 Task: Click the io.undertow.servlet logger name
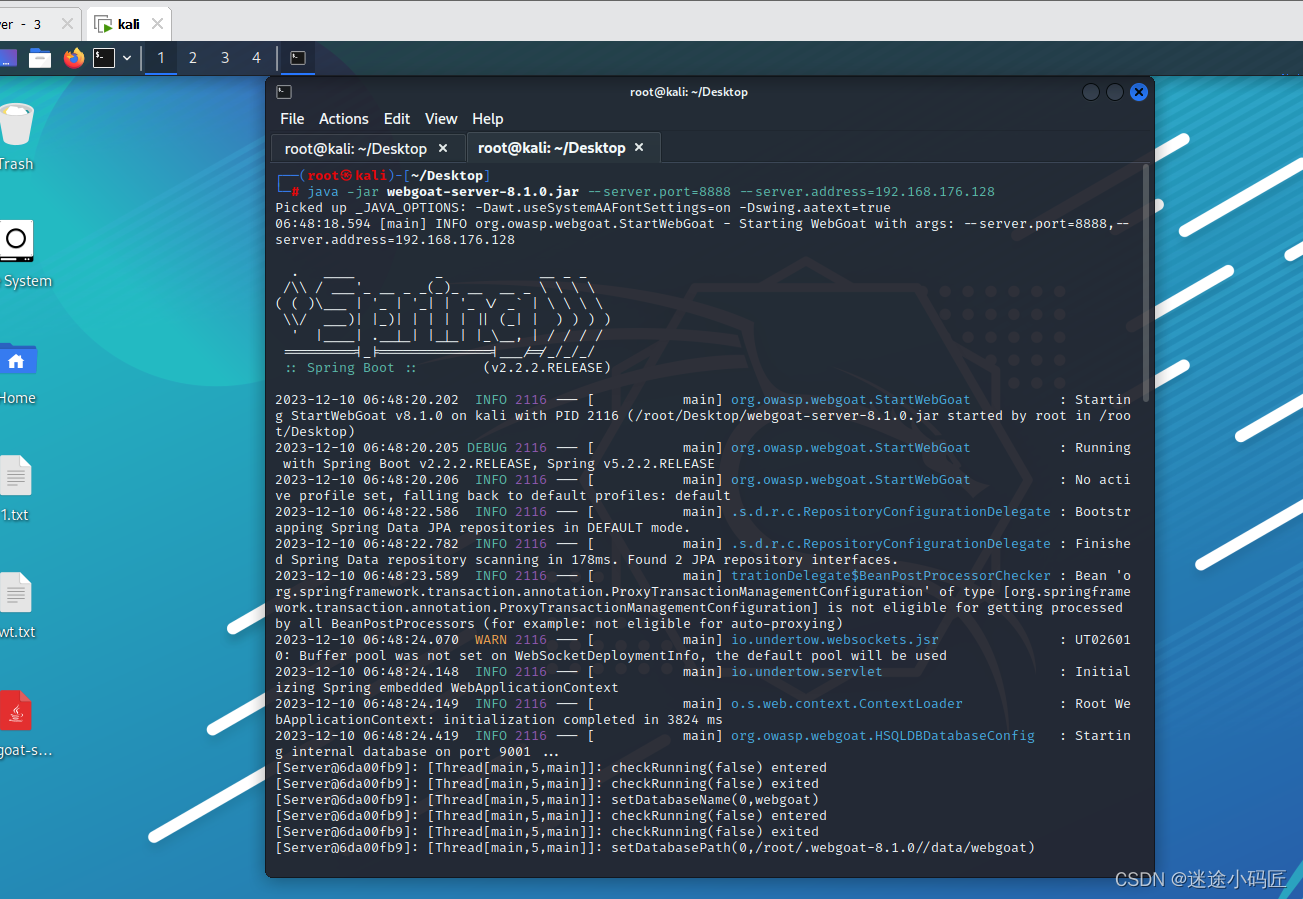(807, 672)
